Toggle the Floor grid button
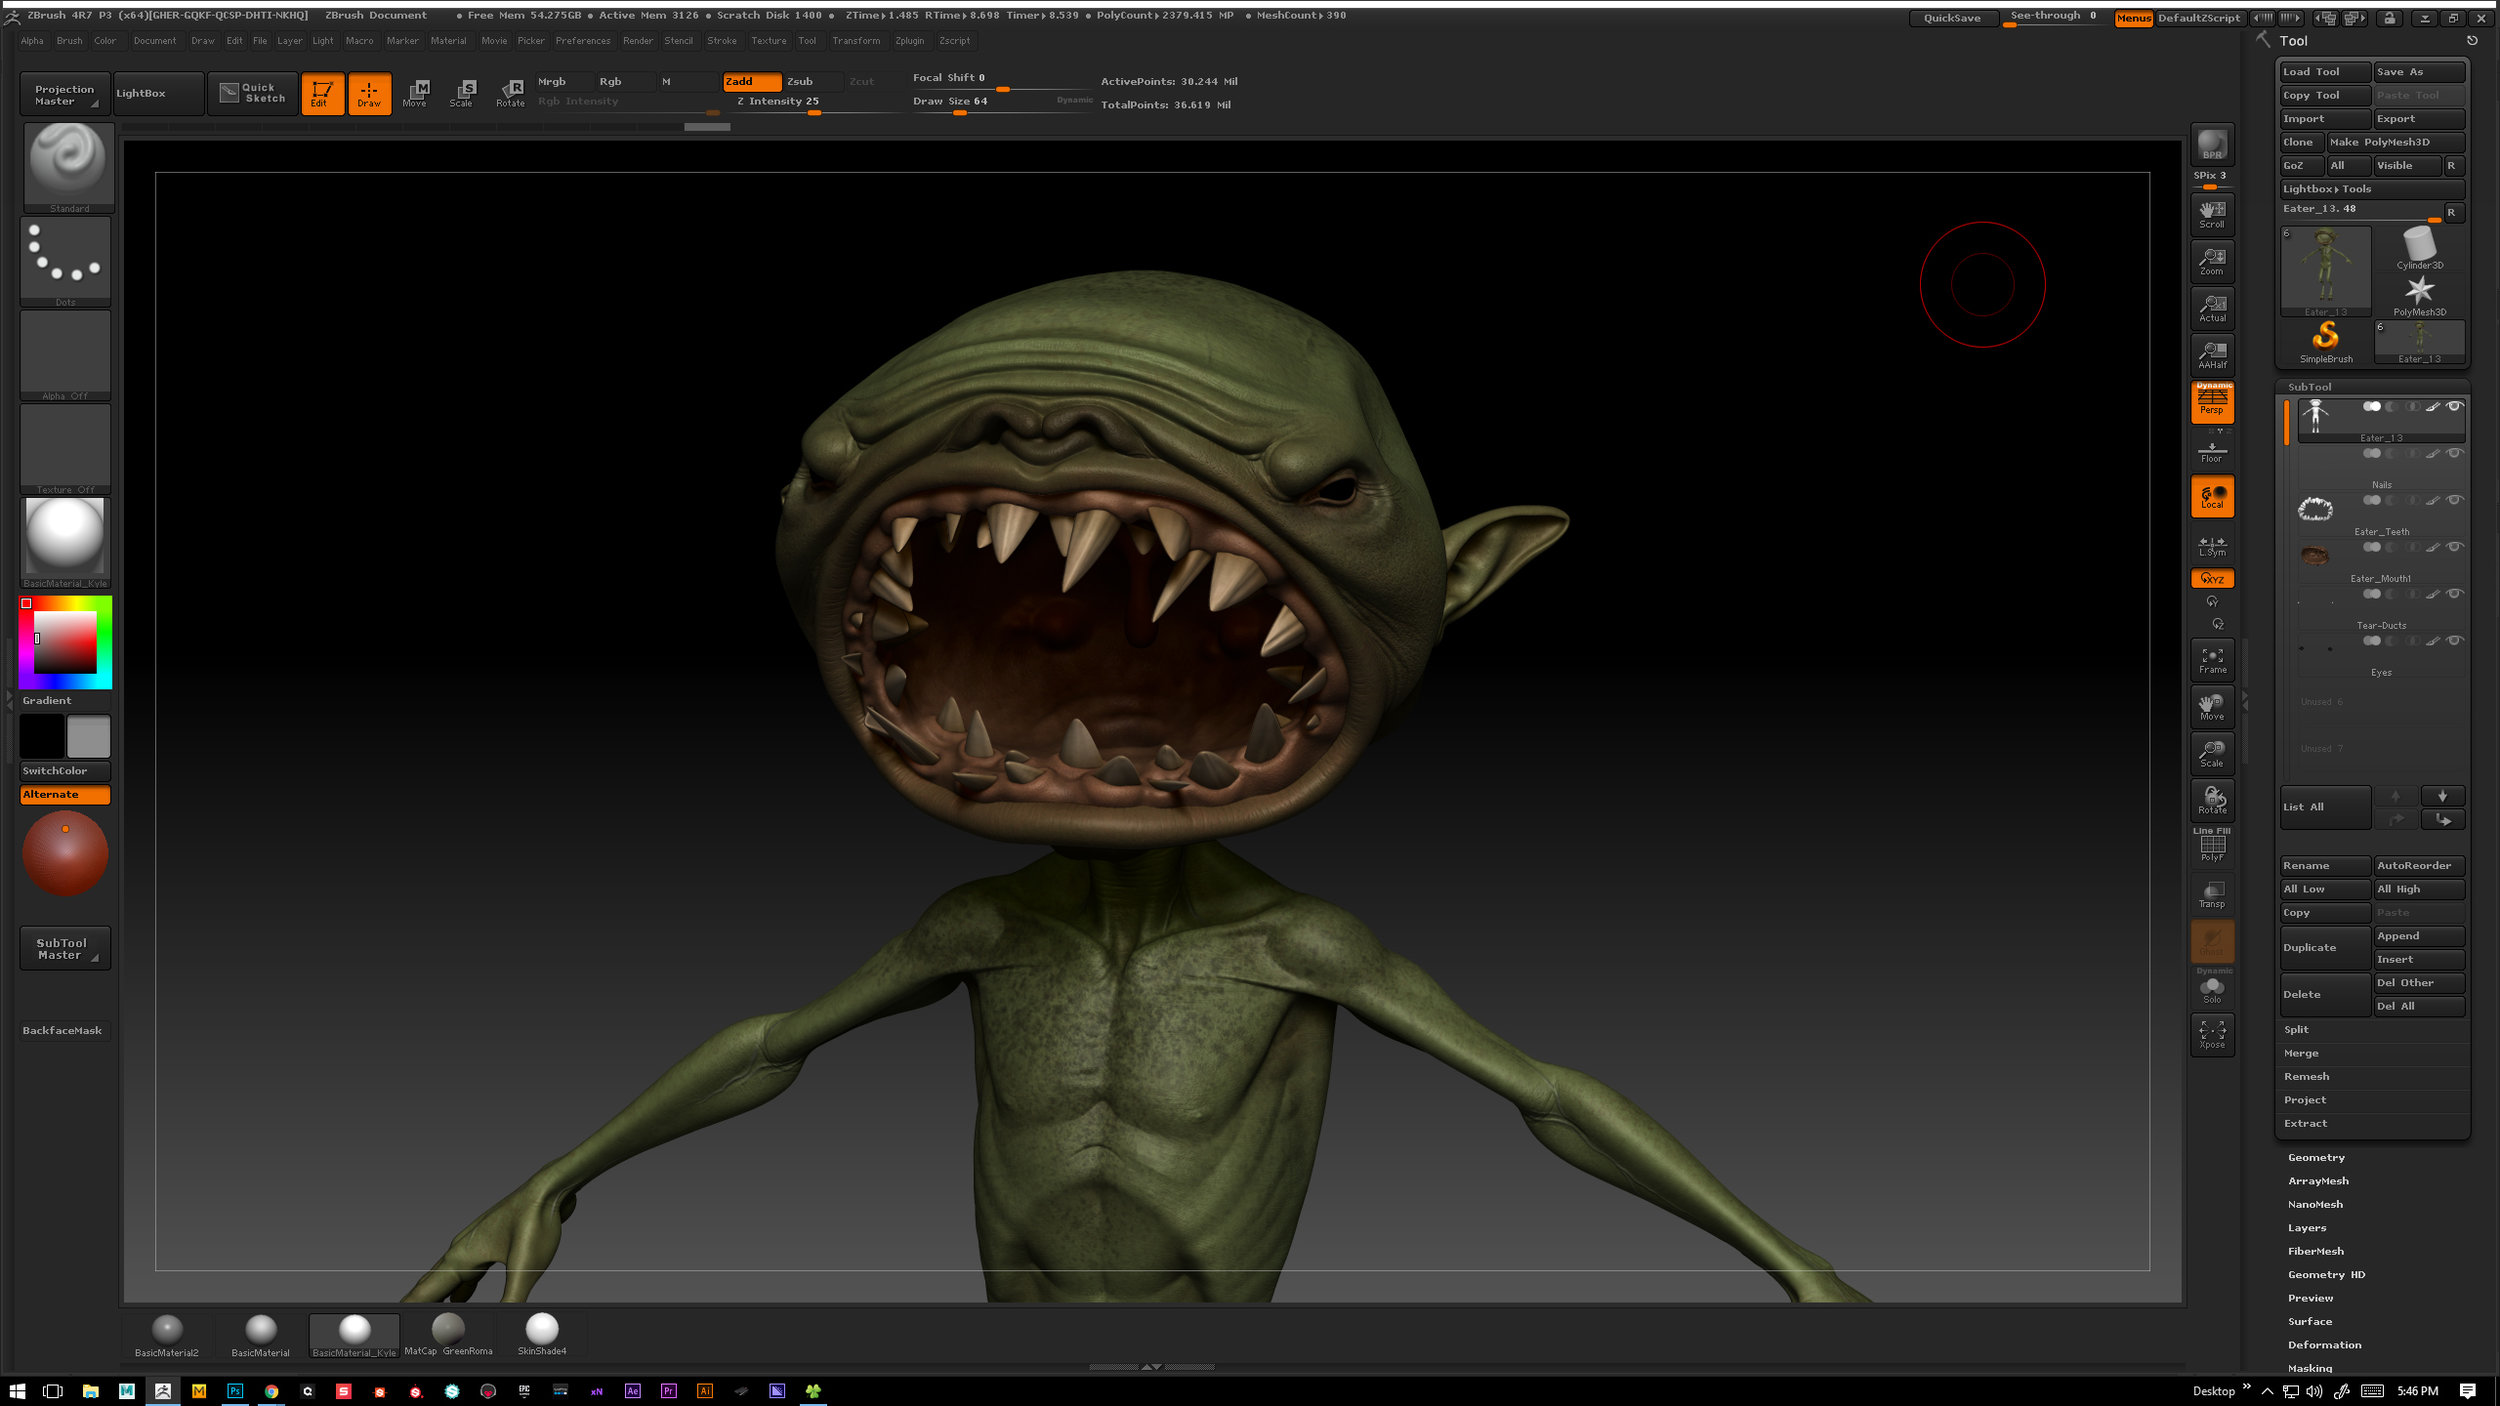 click(2212, 451)
